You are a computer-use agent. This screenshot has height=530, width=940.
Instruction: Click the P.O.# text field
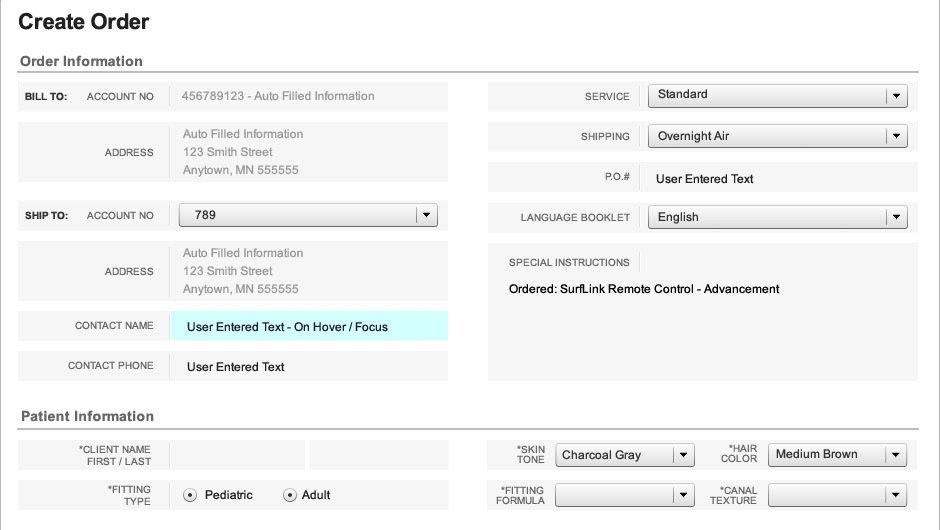[779, 178]
